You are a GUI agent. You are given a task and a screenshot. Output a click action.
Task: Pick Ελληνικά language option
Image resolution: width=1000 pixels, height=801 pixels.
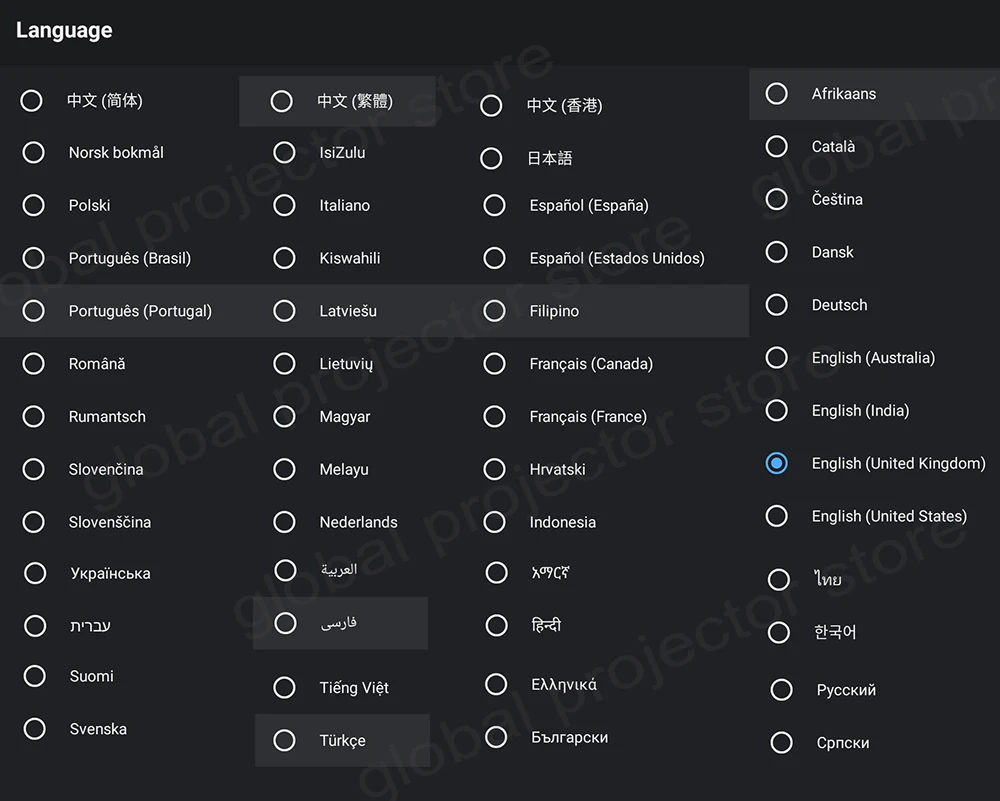click(496, 684)
